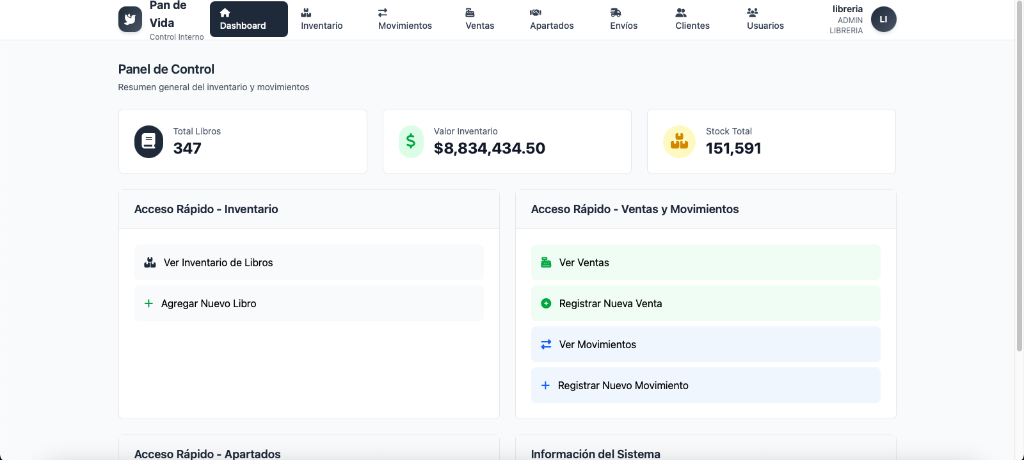The image size is (1024, 460).
Task: Click the book icon in Total Libros card
Action: click(149, 141)
